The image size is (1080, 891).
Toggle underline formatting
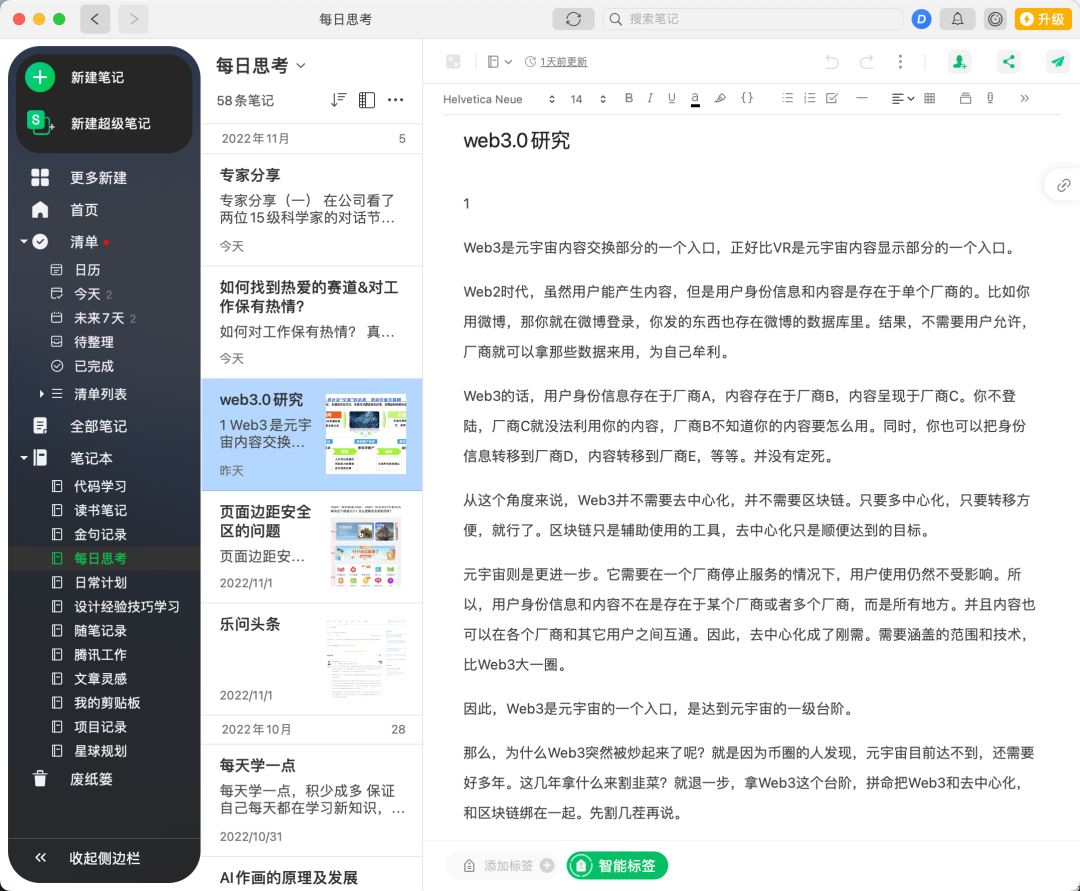[672, 98]
